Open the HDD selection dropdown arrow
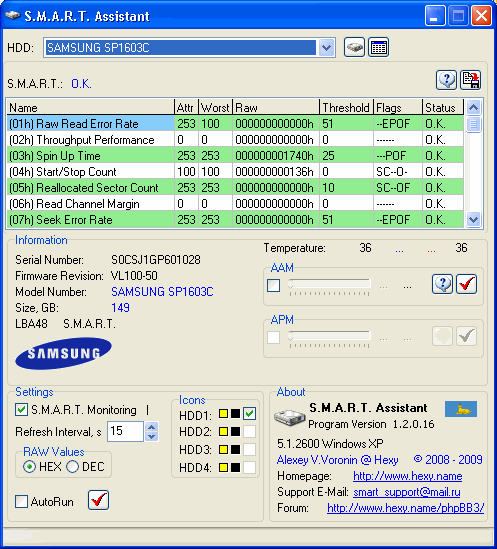This screenshot has height=549, width=497. [x=326, y=47]
